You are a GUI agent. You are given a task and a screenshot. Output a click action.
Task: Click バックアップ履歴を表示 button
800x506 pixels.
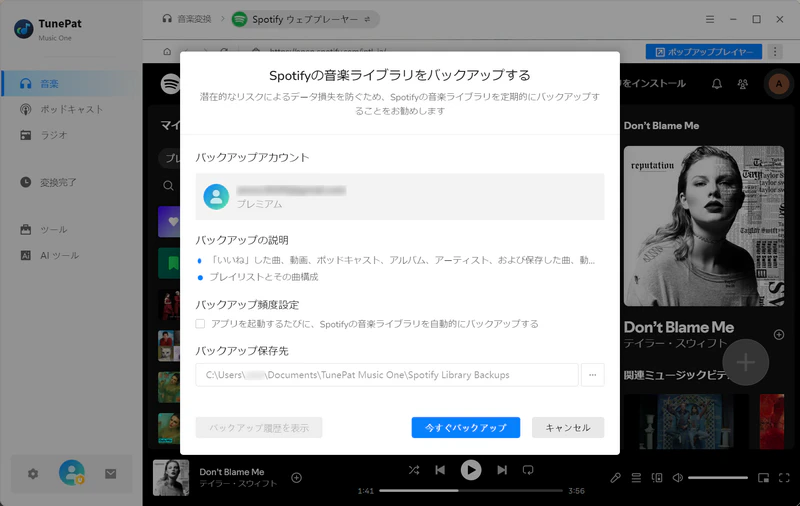click(259, 427)
